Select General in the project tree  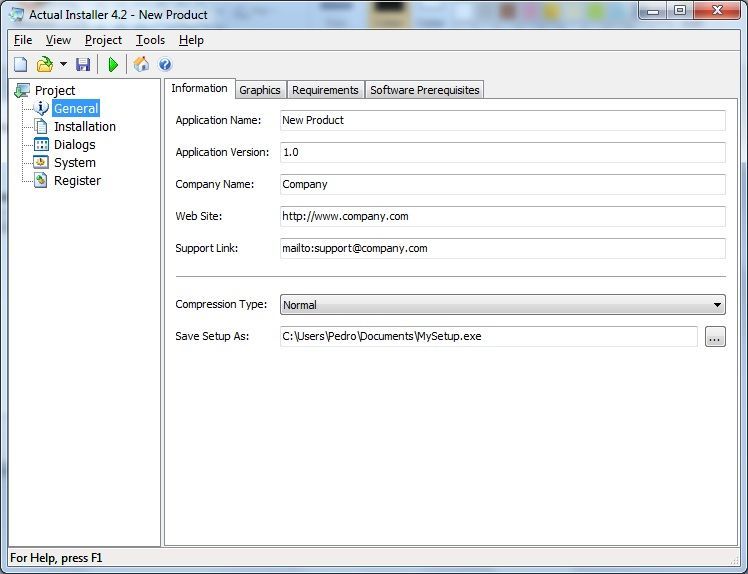[76, 108]
